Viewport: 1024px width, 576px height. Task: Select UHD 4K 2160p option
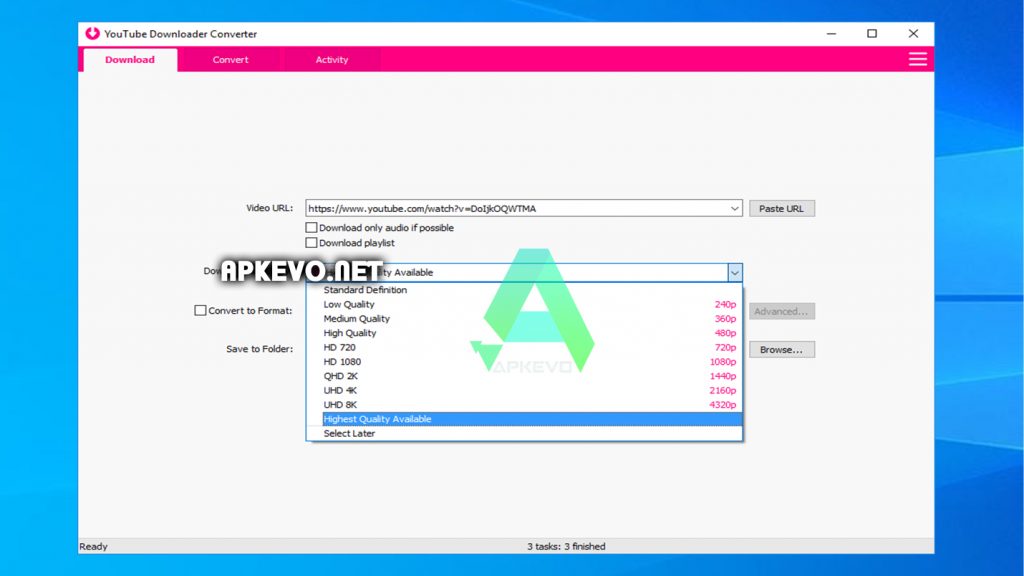524,391
